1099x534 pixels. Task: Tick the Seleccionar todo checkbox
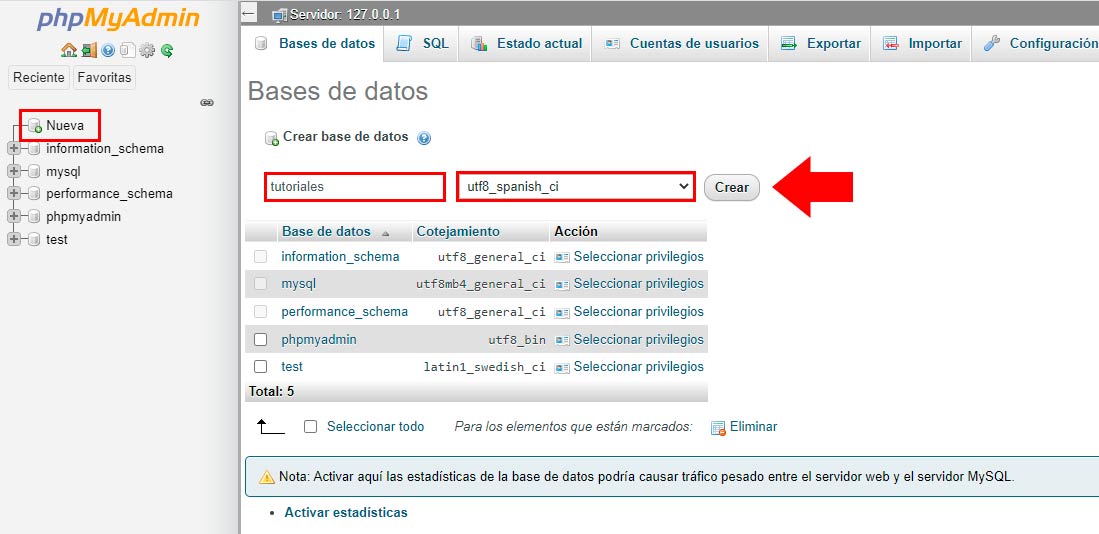click(x=310, y=427)
